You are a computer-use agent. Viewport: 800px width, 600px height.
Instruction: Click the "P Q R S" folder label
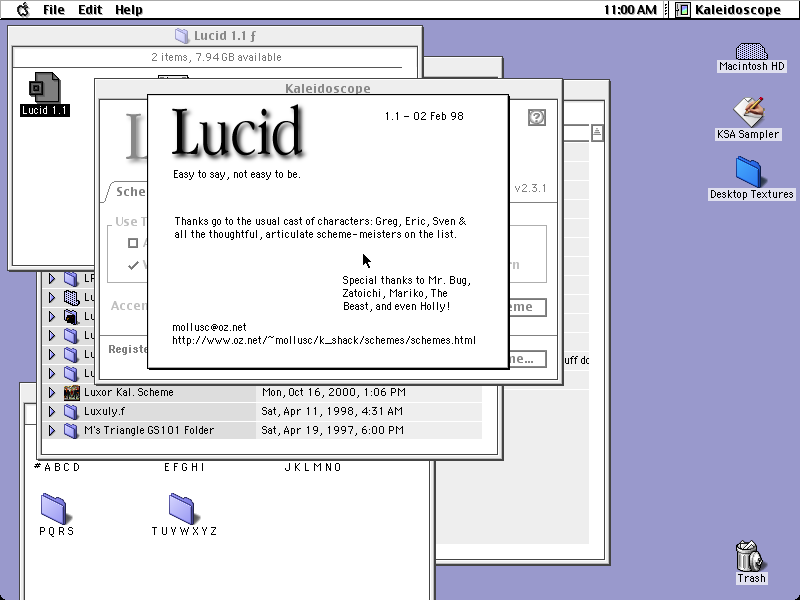pos(57,531)
